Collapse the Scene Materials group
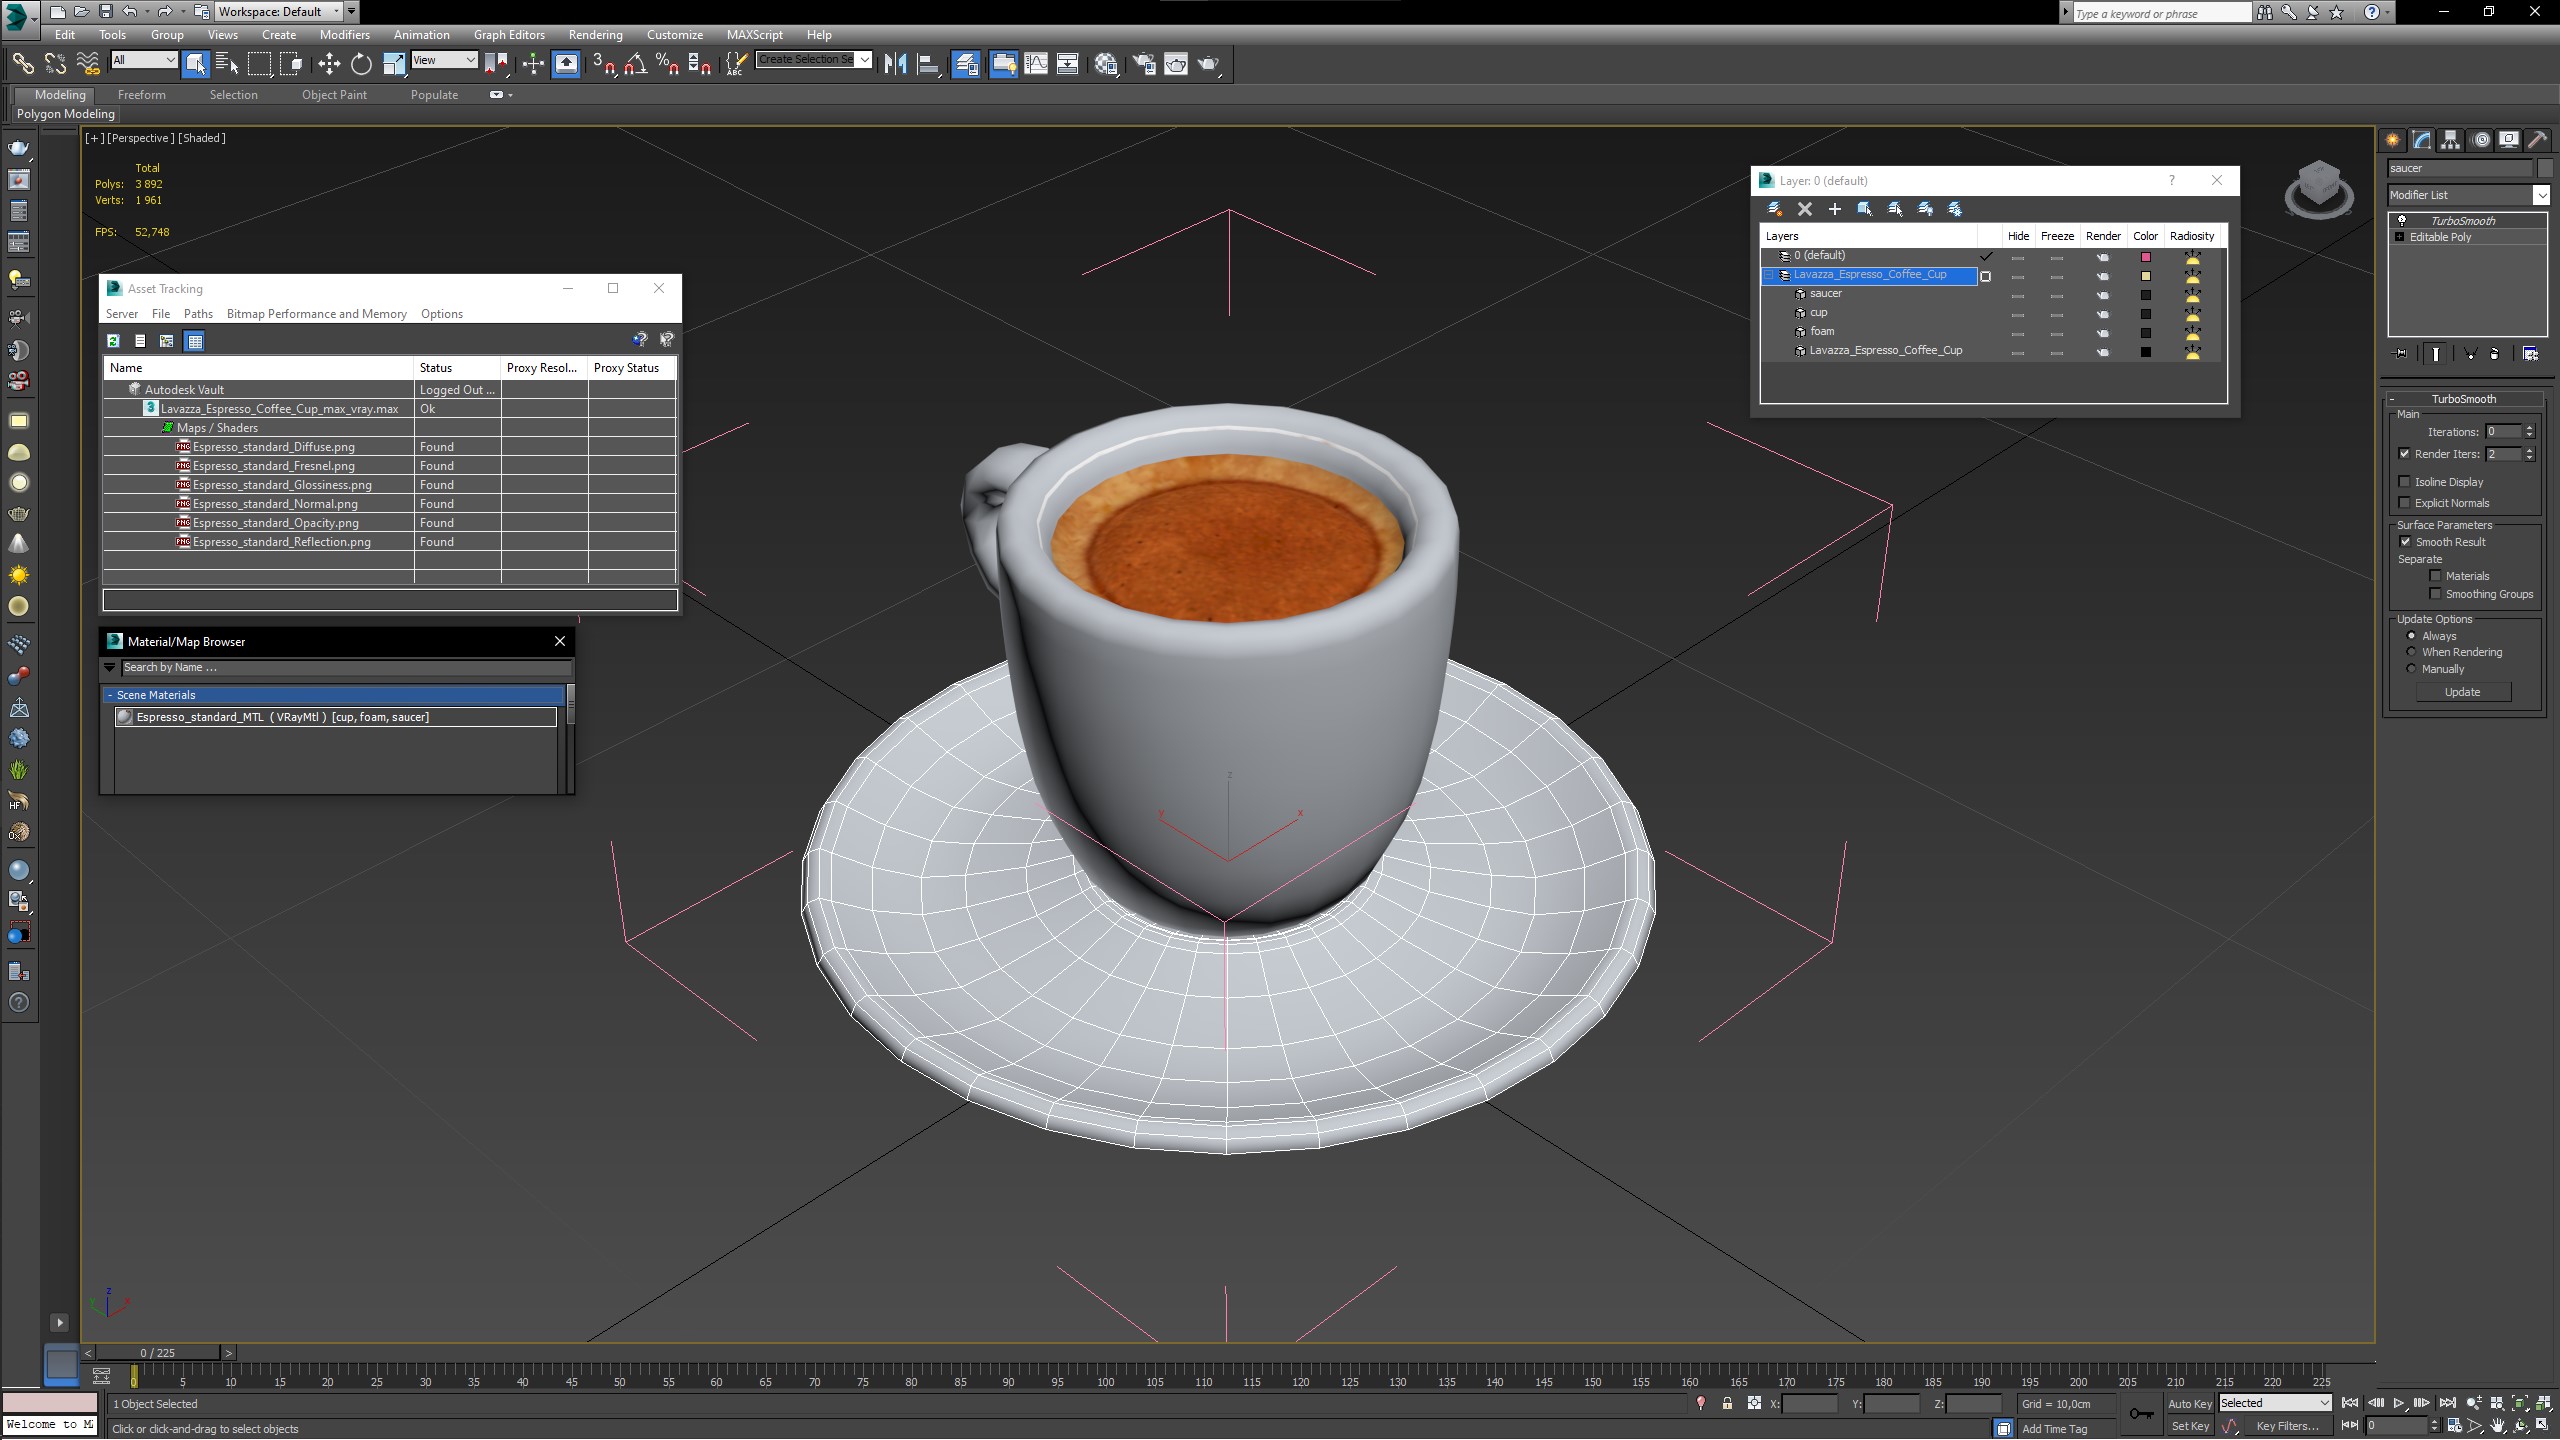 point(110,695)
